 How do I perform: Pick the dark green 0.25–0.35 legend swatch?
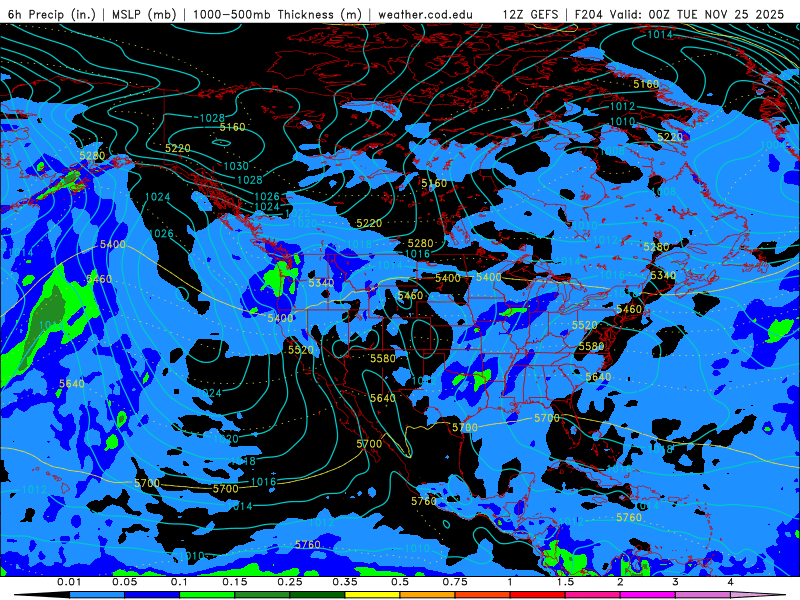[x=317, y=595]
